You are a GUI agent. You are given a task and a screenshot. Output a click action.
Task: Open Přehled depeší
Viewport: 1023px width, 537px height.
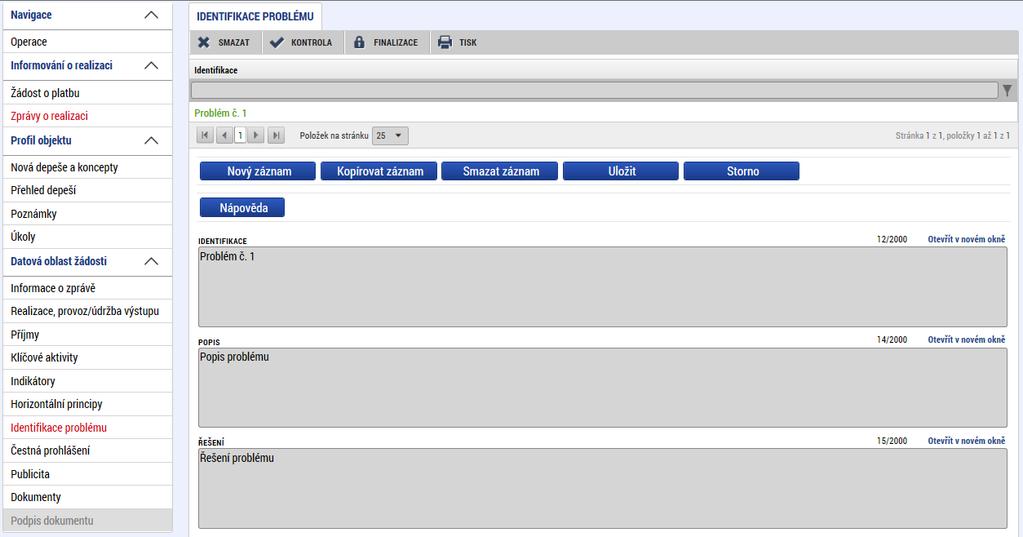[x=87, y=191]
